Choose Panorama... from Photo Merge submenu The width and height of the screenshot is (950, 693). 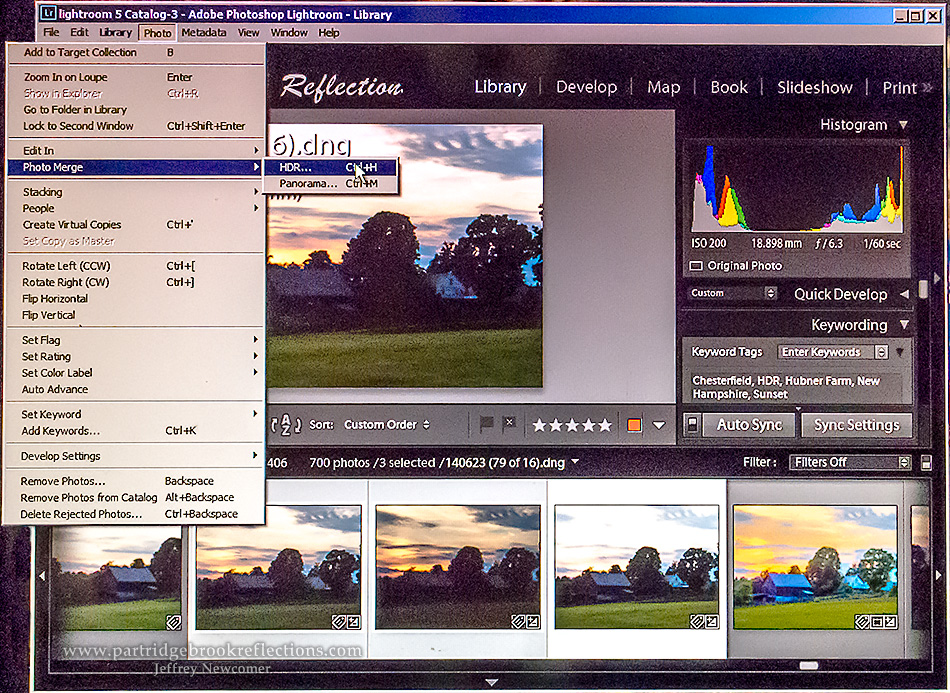pos(331,184)
